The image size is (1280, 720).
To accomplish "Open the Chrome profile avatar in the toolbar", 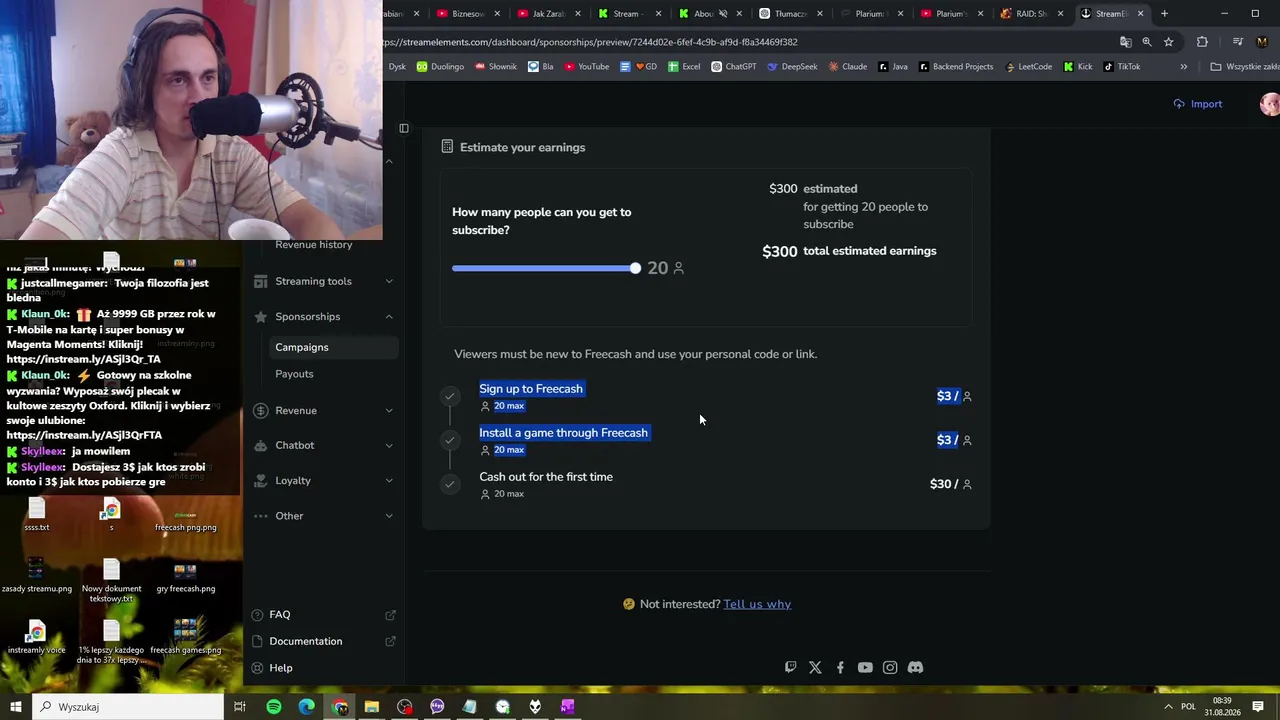I will point(1262,42).
